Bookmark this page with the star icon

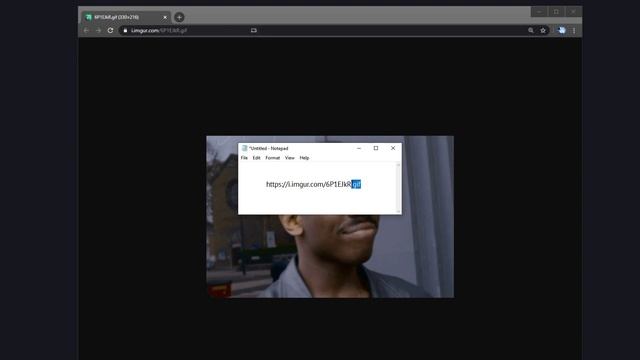[x=543, y=30]
